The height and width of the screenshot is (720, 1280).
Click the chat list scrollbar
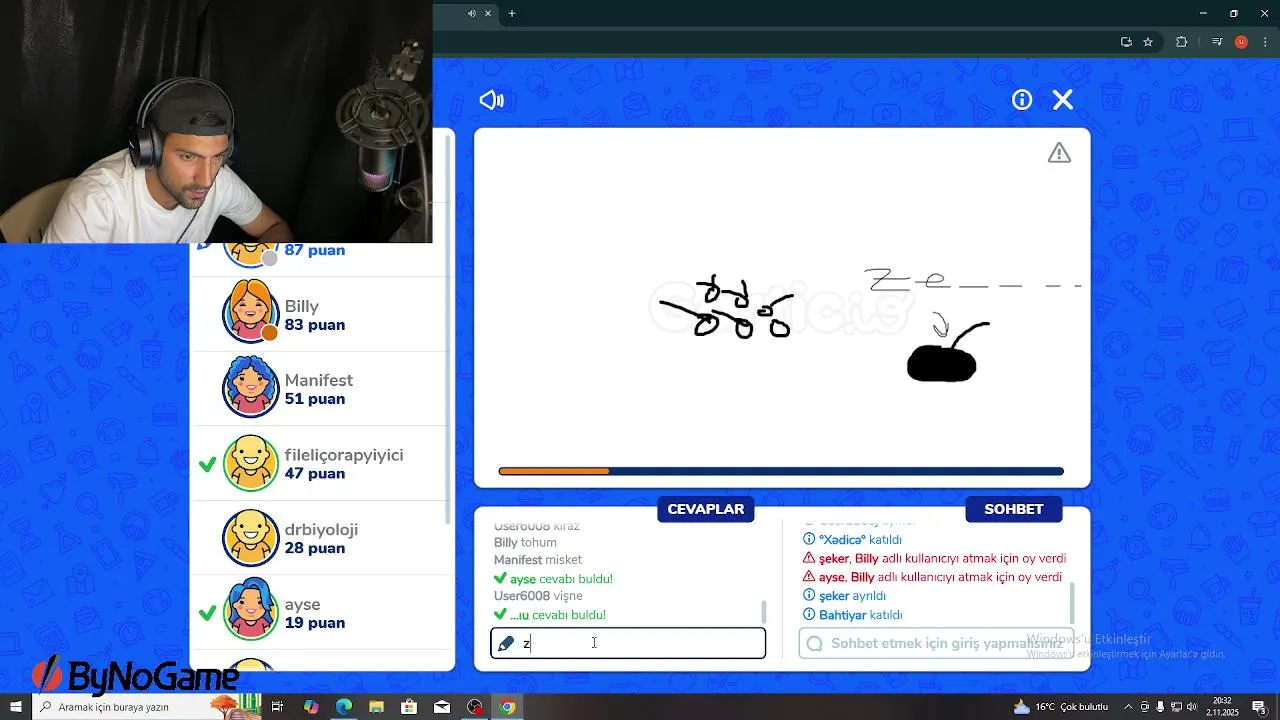[1072, 603]
